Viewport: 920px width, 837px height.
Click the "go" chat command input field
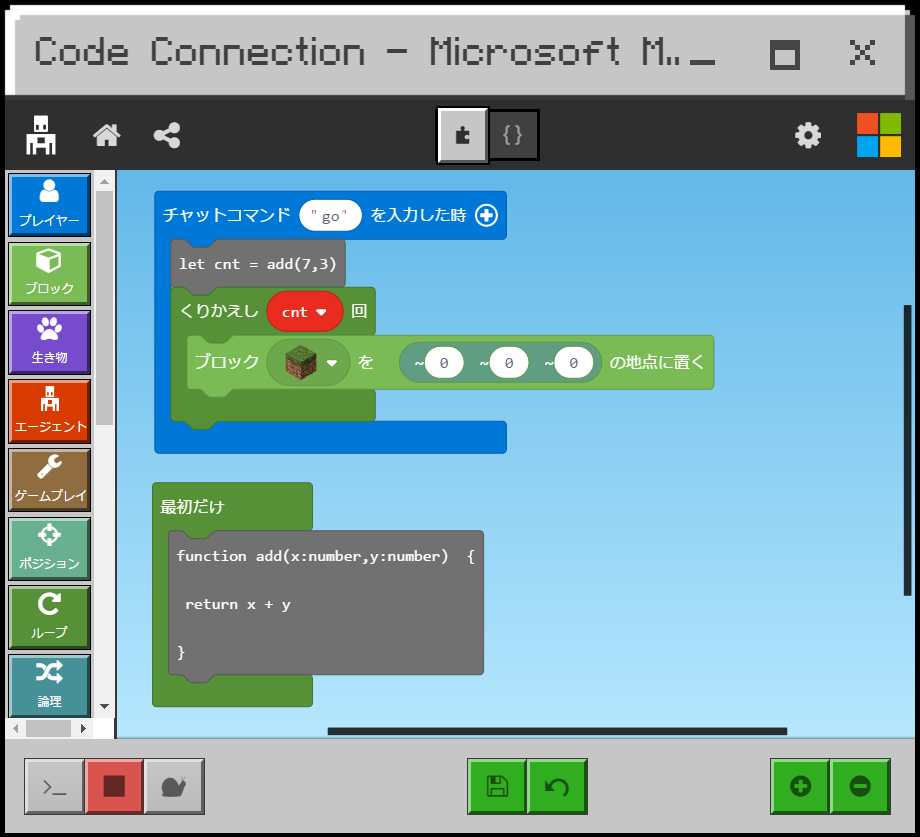click(330, 215)
